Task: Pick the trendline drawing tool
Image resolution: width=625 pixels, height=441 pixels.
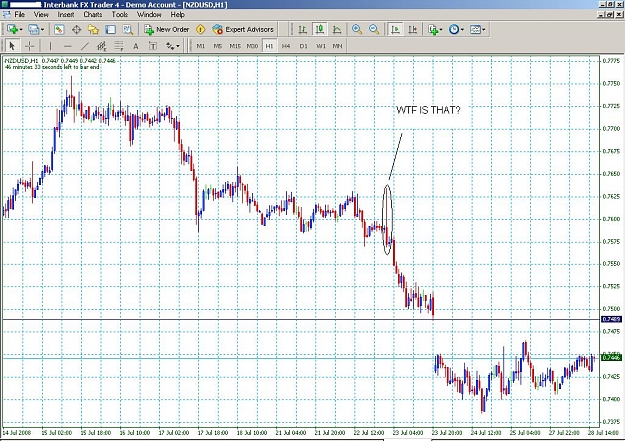Action: click(85, 46)
